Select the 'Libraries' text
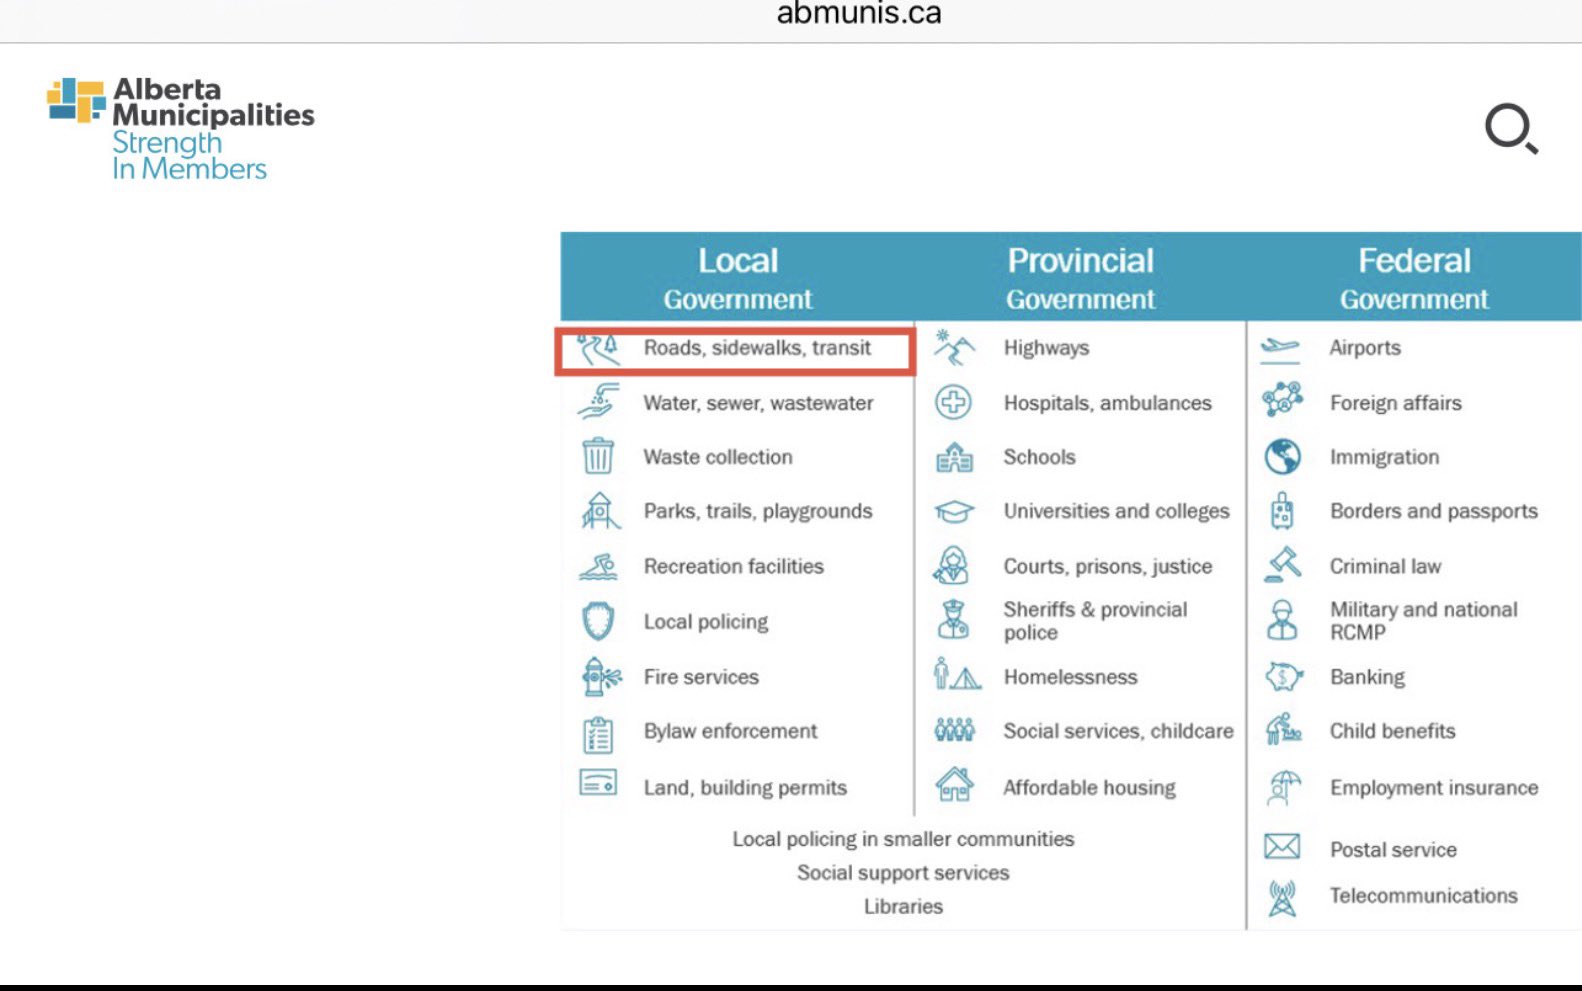 coord(903,906)
